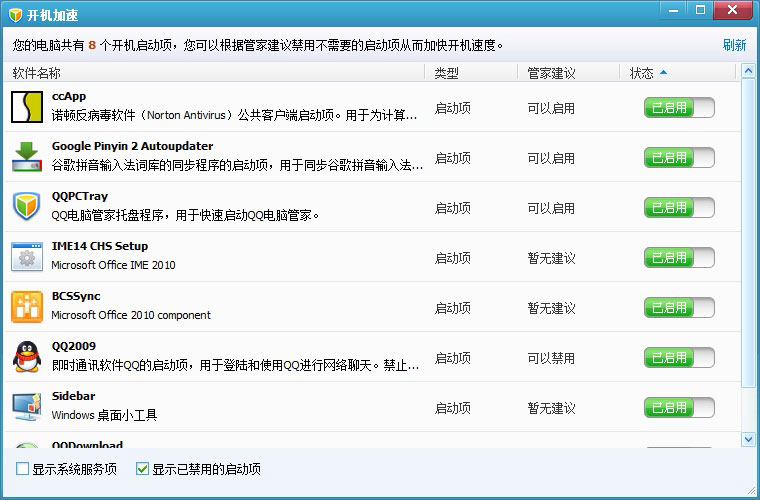Close the 开机加速 window
760x500 pixels.
click(x=732, y=10)
